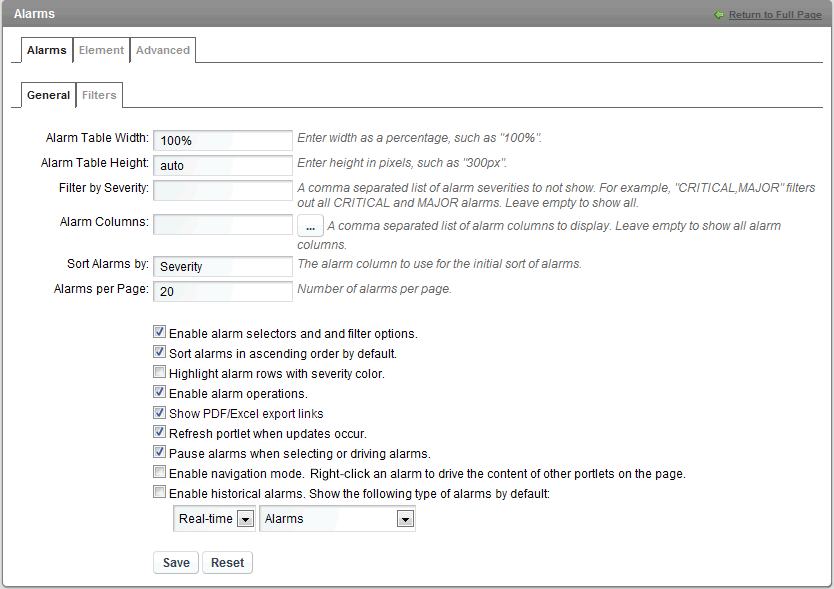Click the Filter by Severity field
This screenshot has width=834, height=589.
(x=223, y=190)
